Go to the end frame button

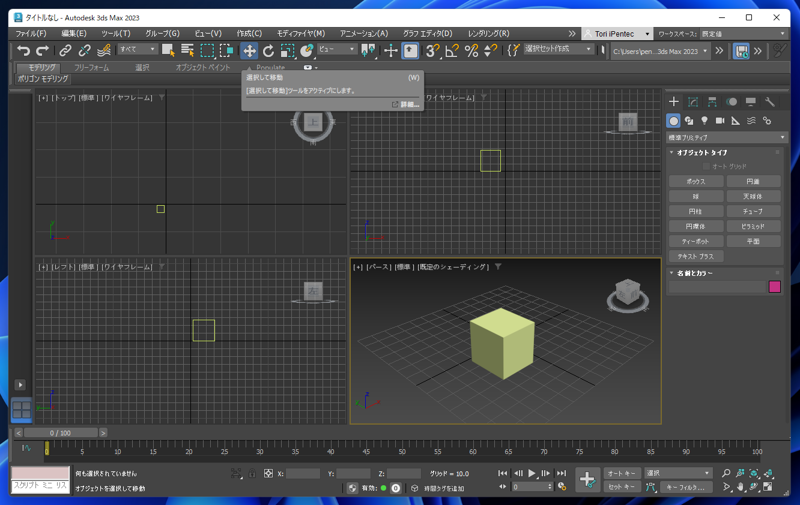tap(561, 473)
